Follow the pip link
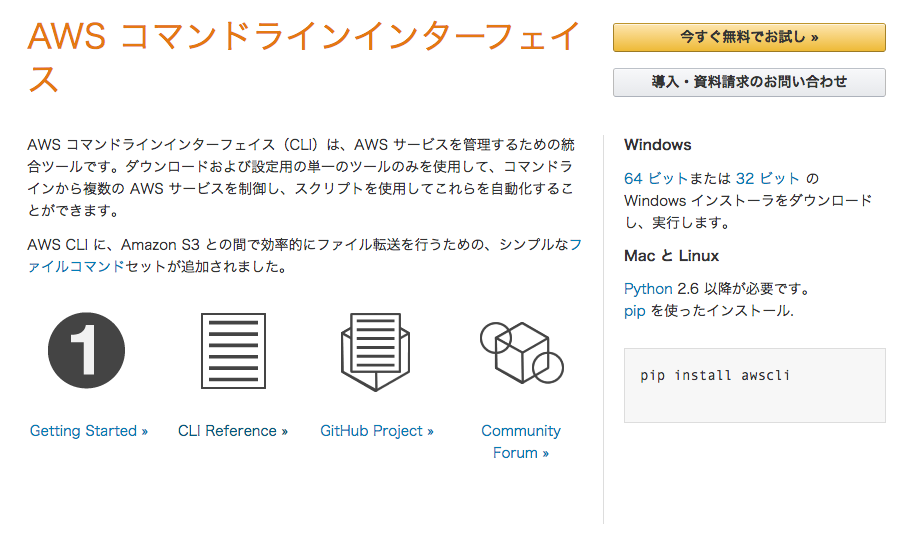 [634, 311]
